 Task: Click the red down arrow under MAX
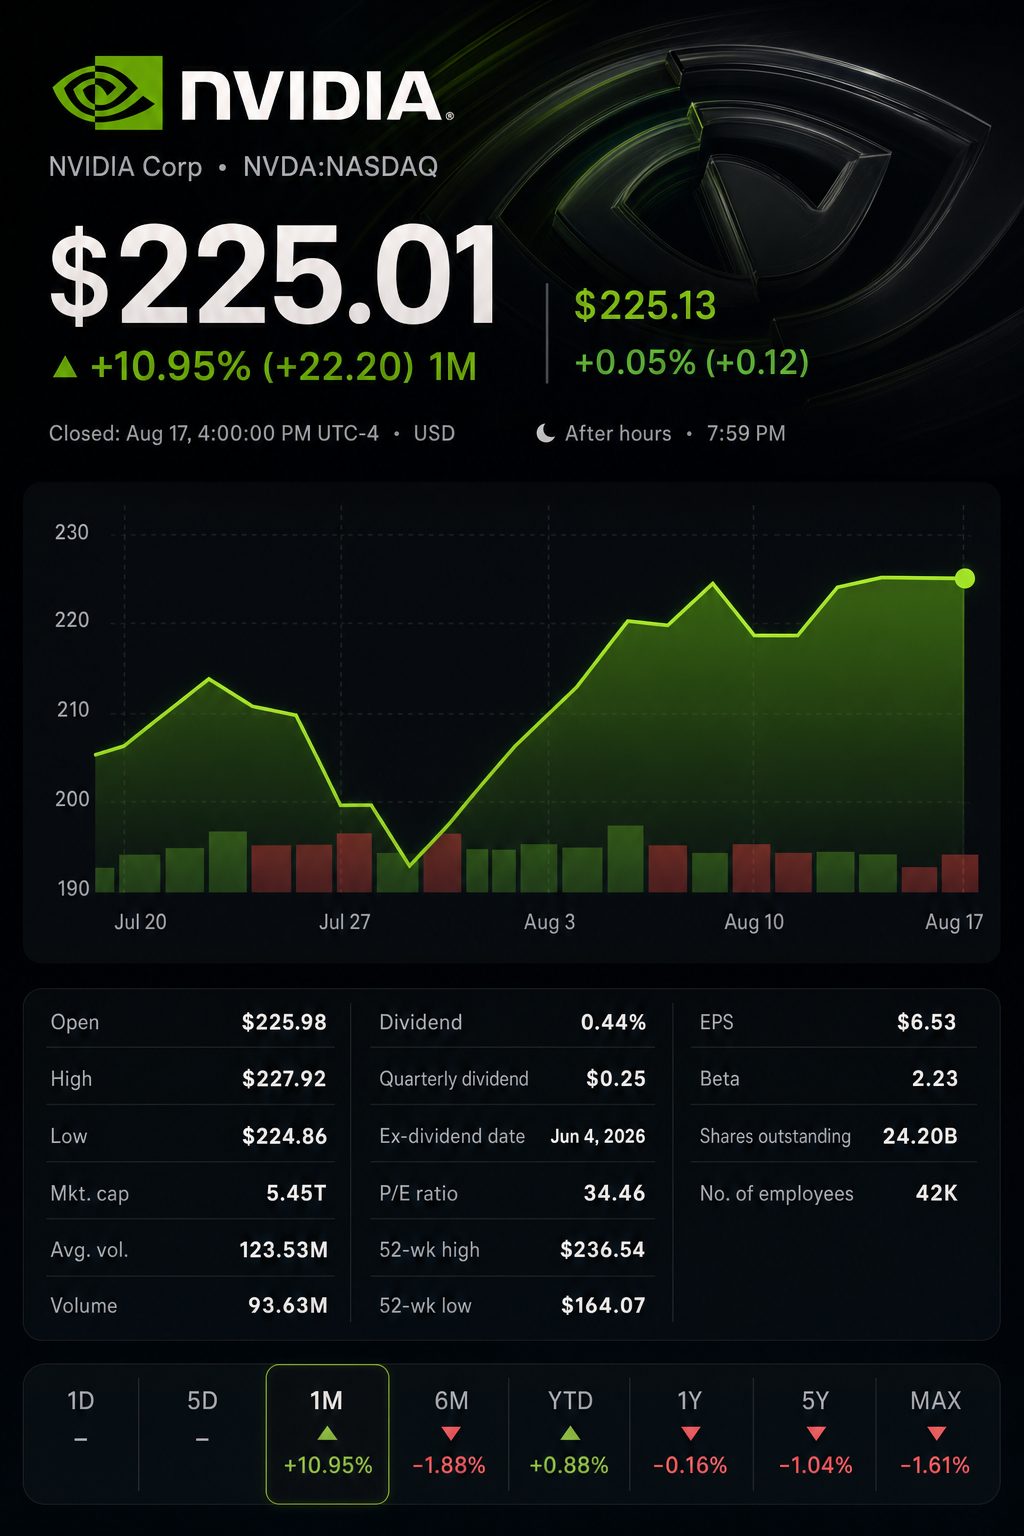click(x=936, y=1434)
